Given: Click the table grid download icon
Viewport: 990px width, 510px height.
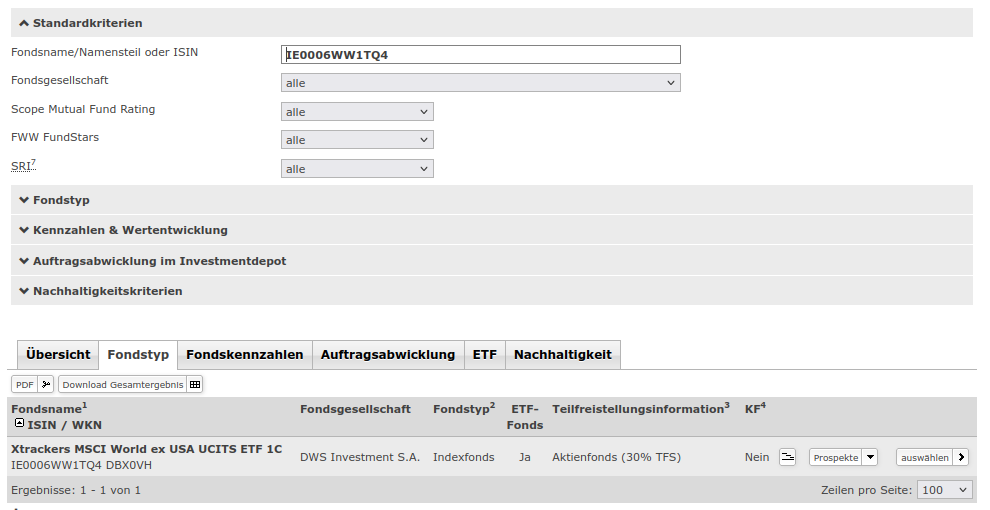Looking at the screenshot, I should click(x=195, y=384).
